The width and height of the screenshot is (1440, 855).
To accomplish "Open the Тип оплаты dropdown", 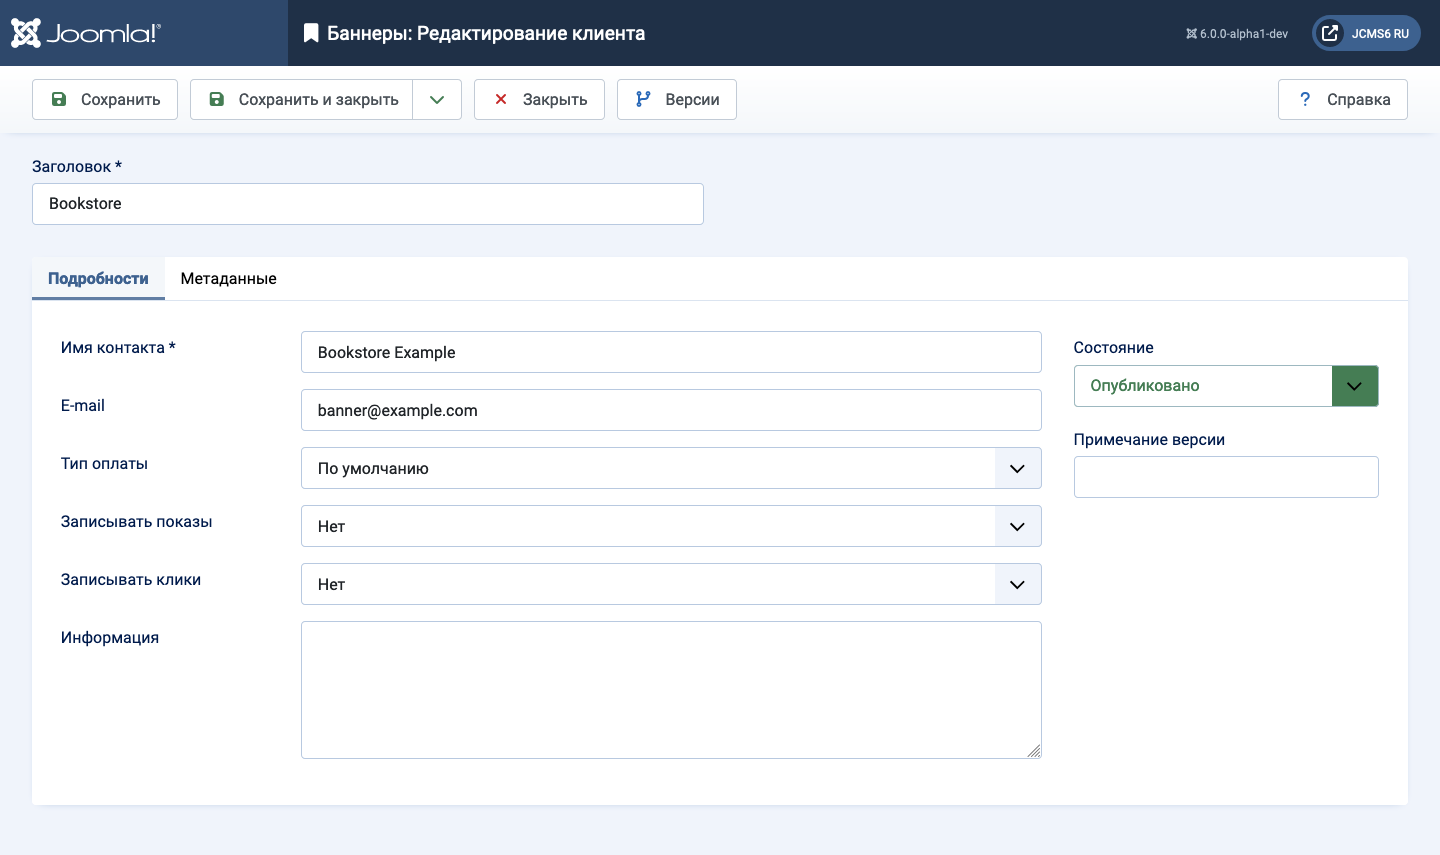I will pos(670,468).
